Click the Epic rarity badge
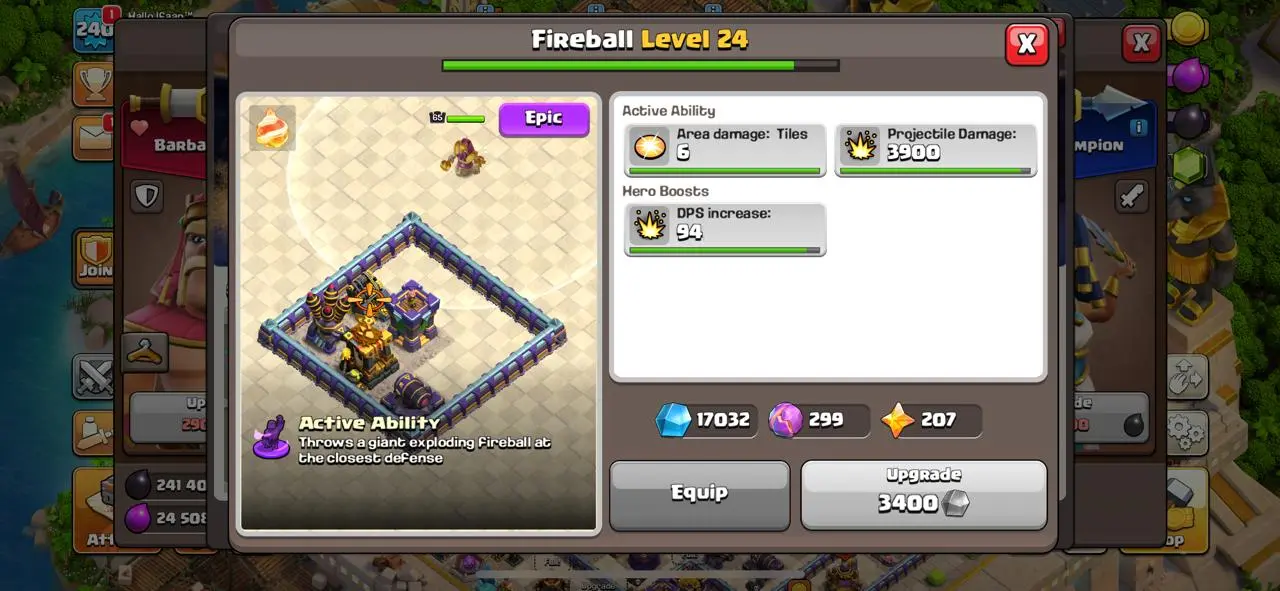1280x591 pixels. coord(544,119)
